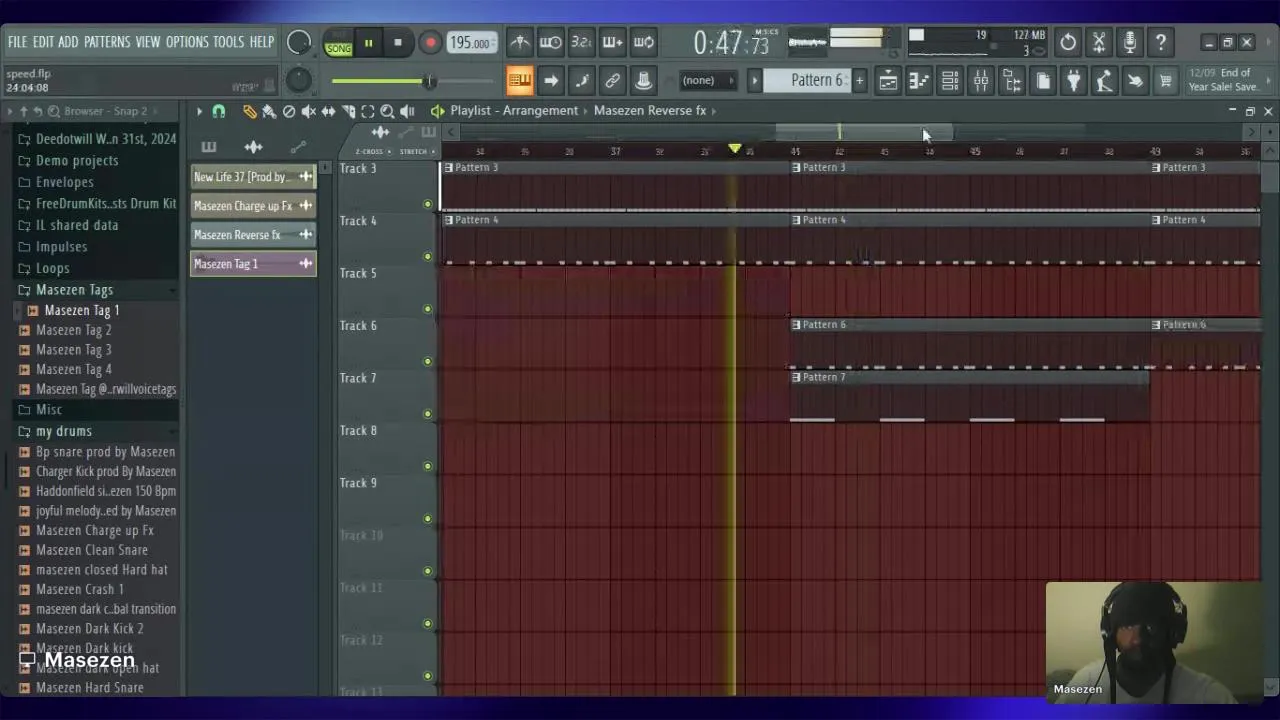Select New Life 37 clip in picker
Image resolution: width=1280 pixels, height=720 pixels.
click(x=253, y=177)
